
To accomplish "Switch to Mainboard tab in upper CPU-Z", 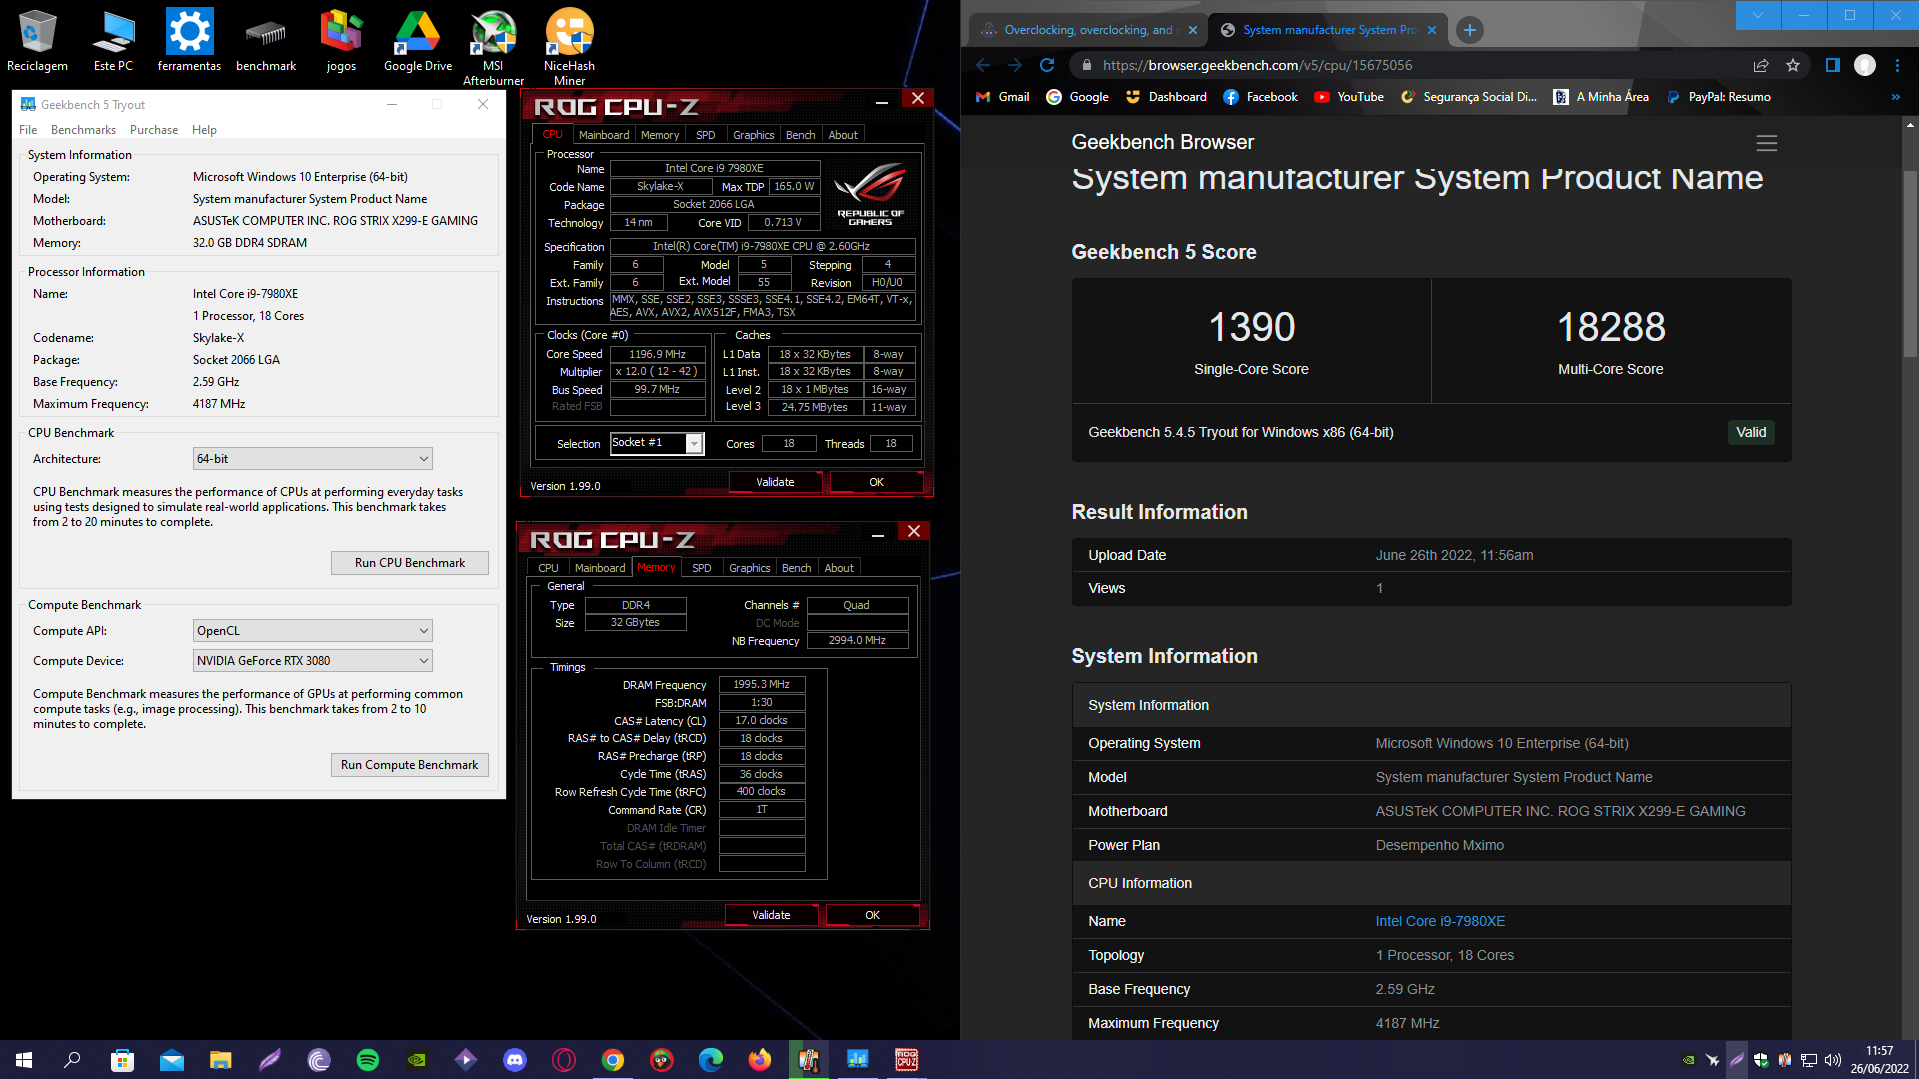I will click(x=604, y=135).
